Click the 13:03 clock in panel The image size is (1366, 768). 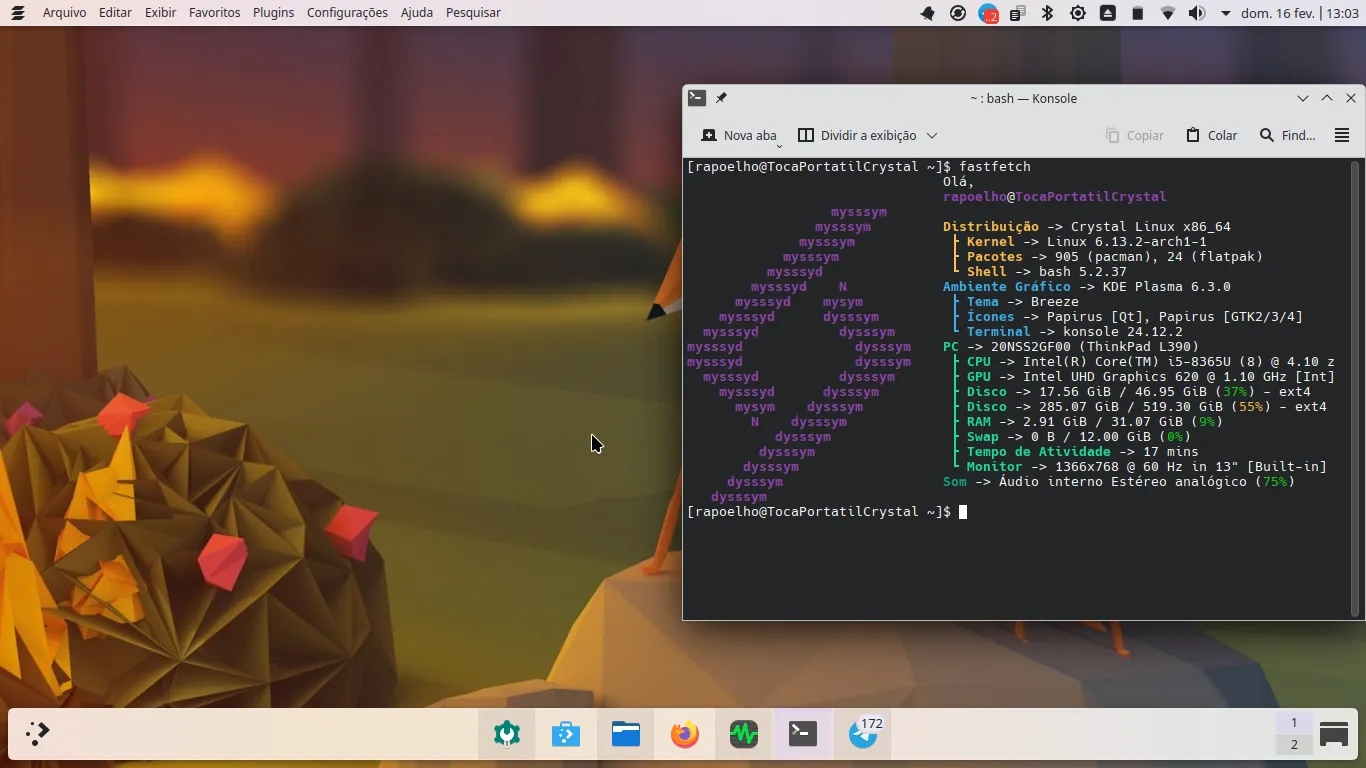1342,13
